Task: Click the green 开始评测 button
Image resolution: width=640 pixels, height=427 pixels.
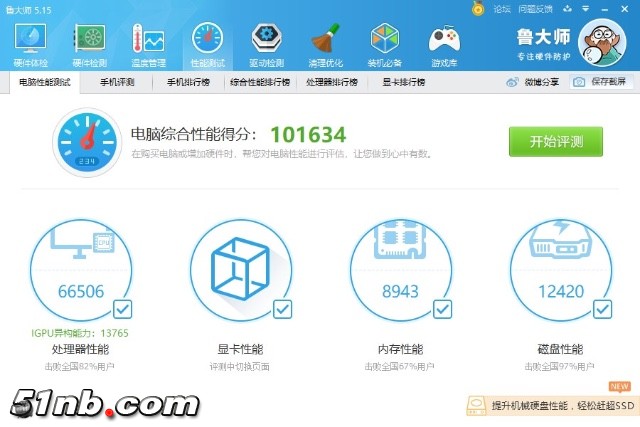Action: [x=556, y=142]
